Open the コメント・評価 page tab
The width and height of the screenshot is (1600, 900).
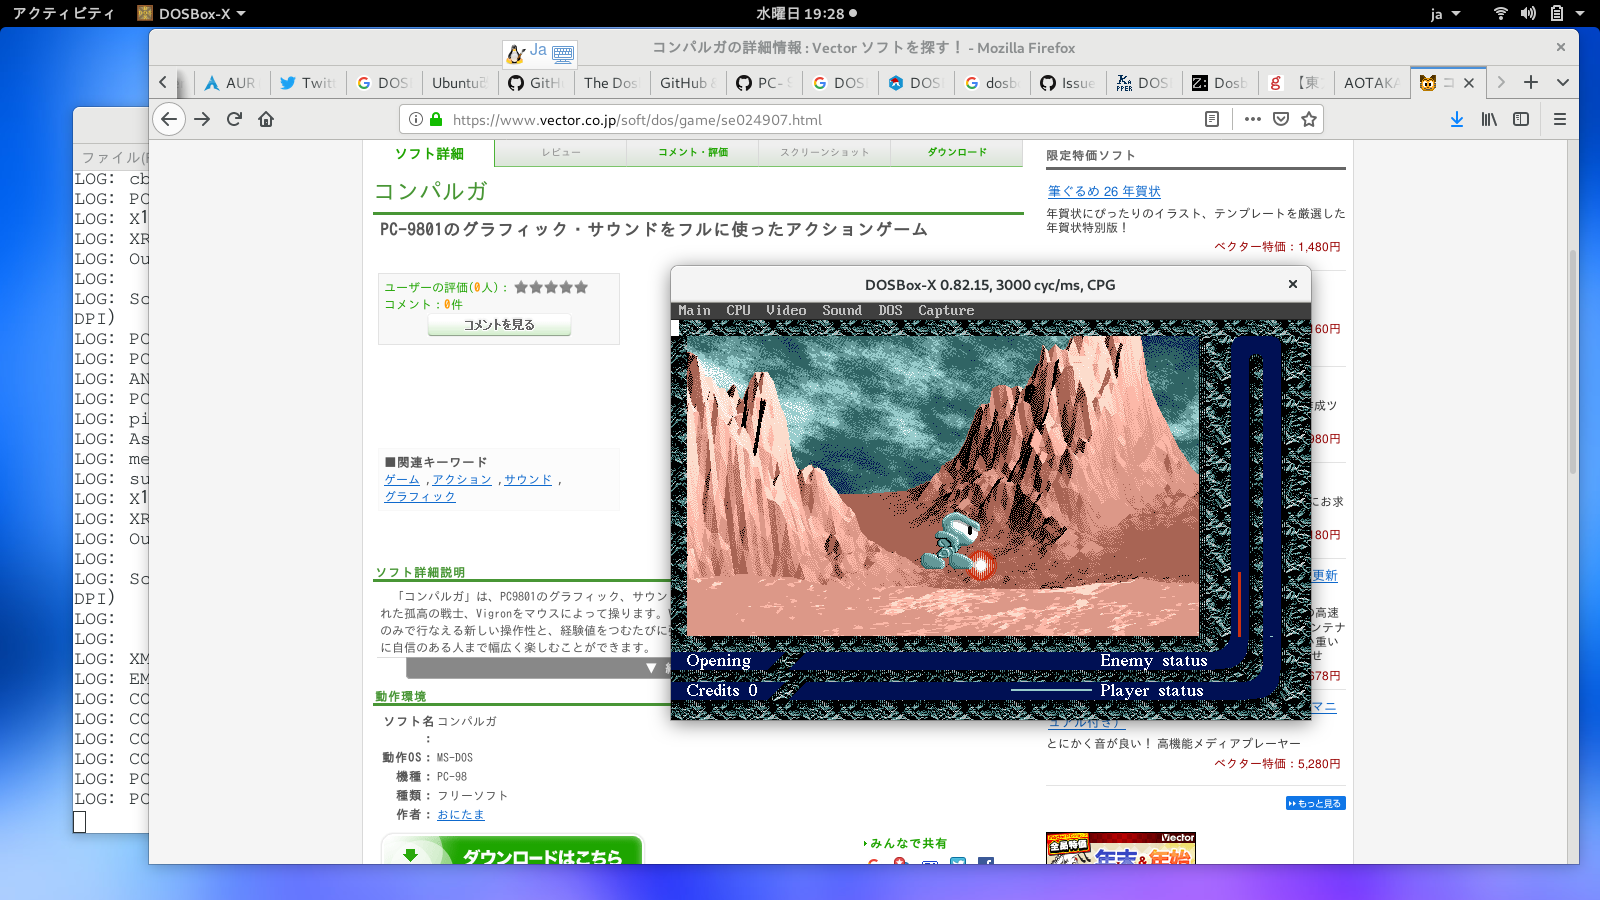(693, 152)
